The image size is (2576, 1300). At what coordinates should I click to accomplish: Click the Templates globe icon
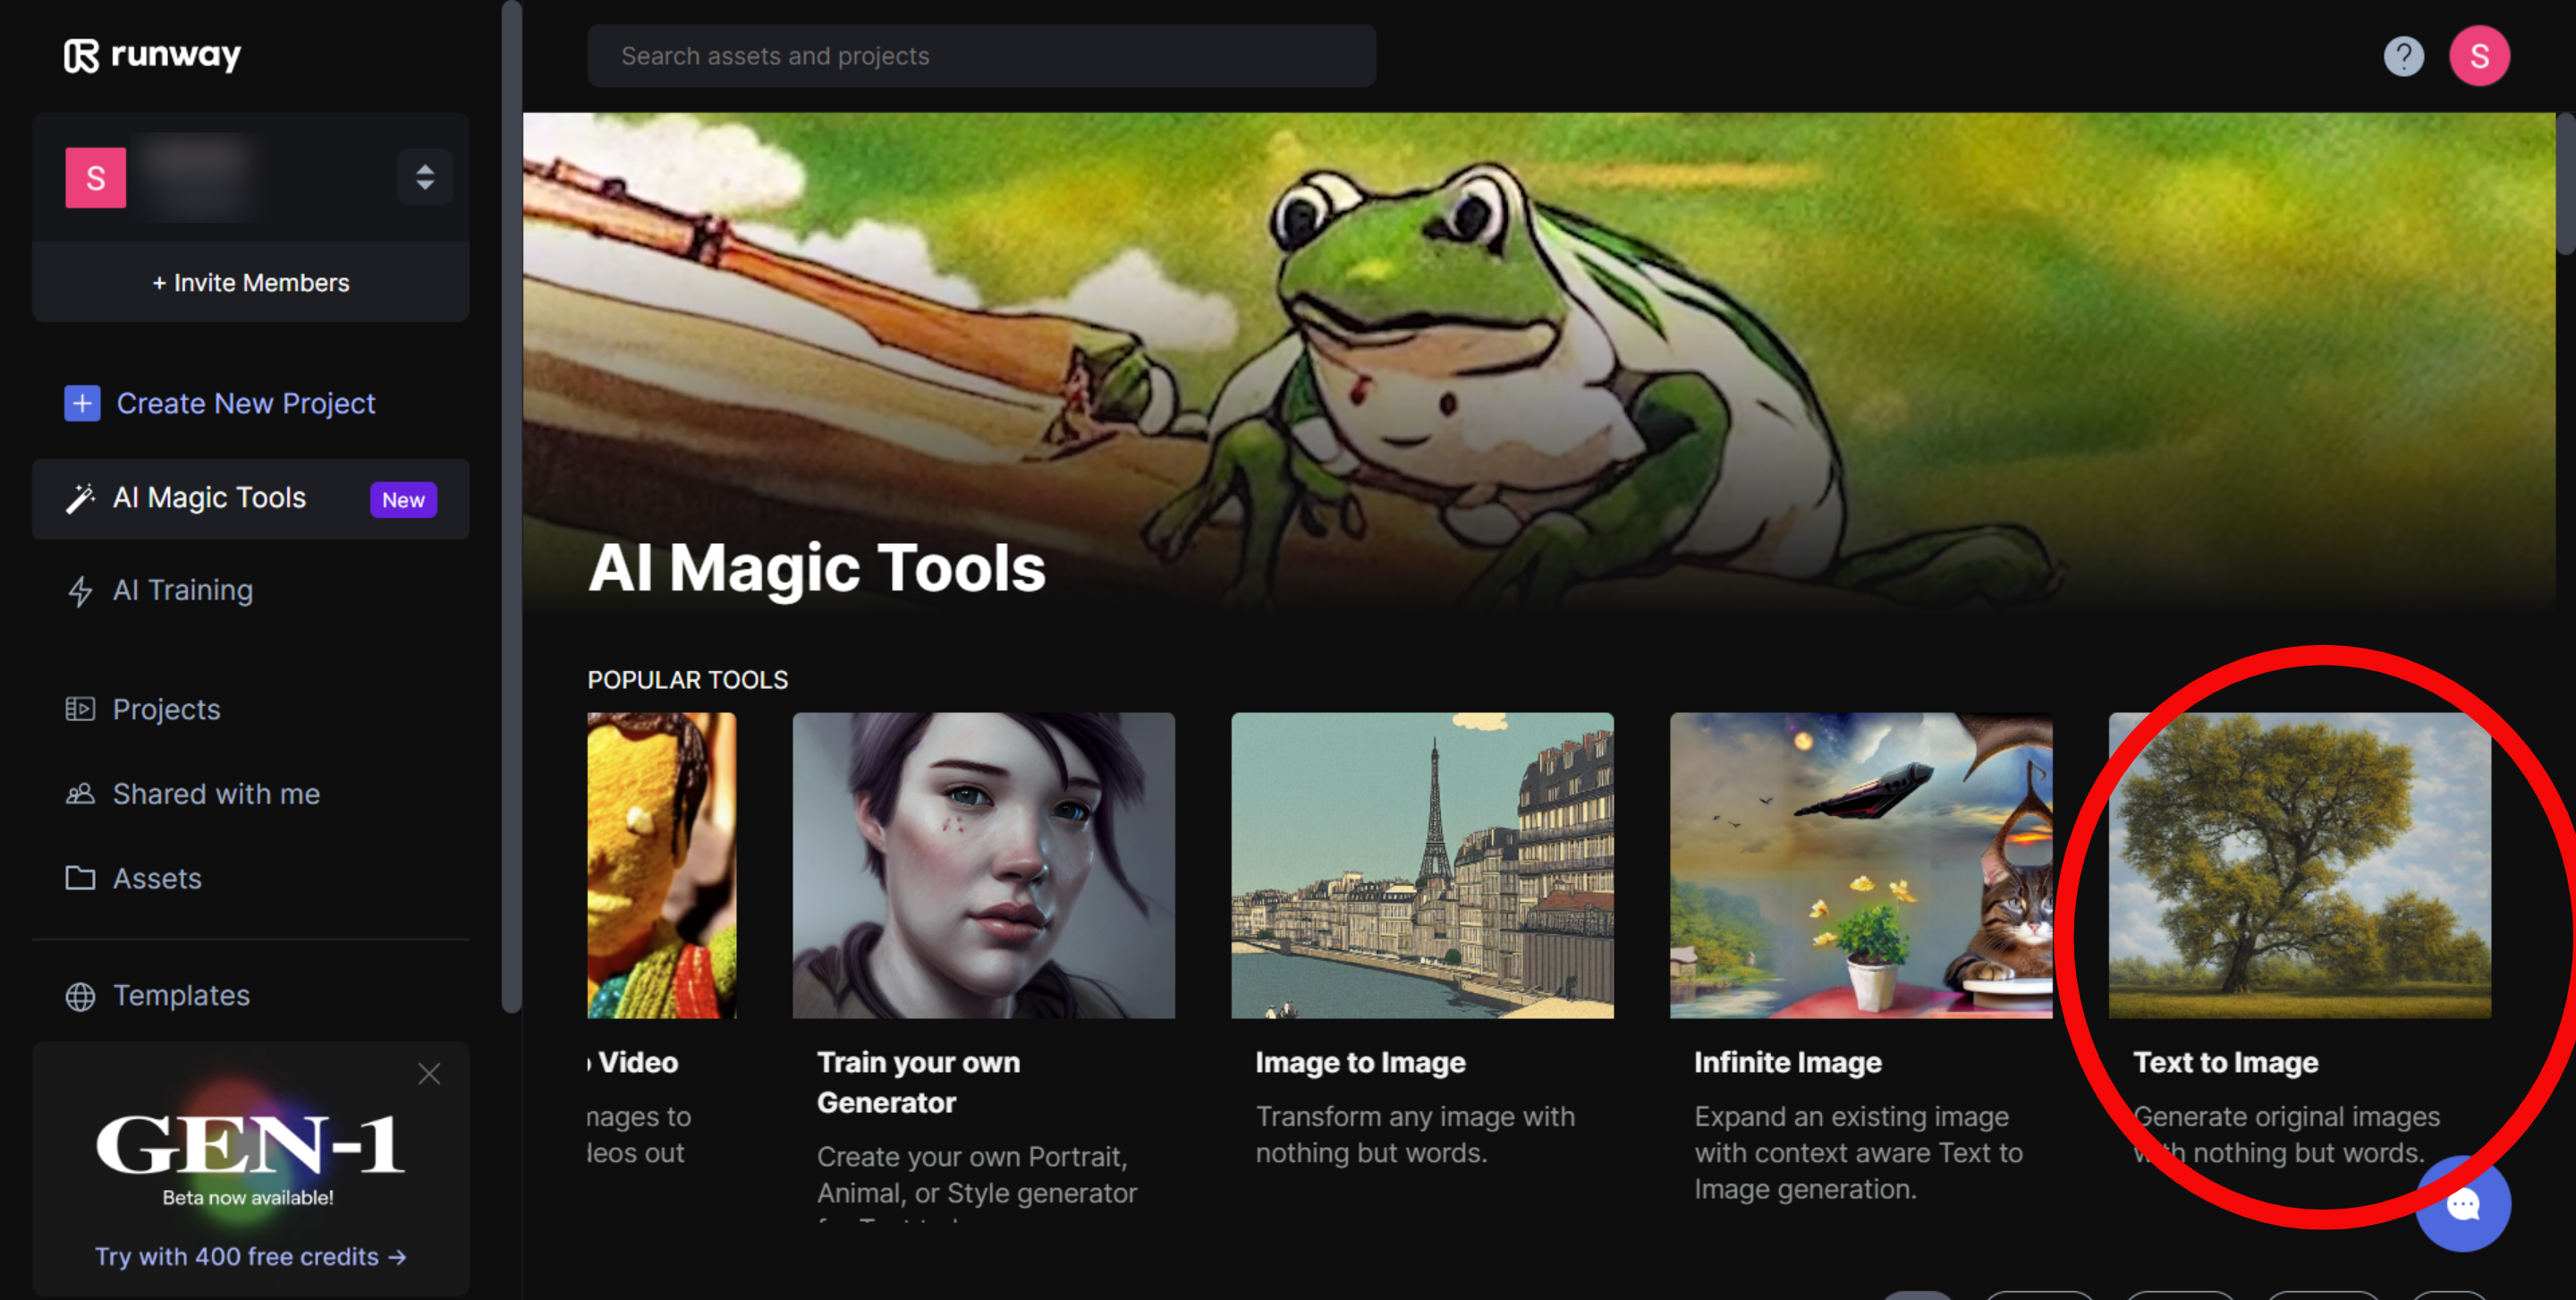(80, 996)
